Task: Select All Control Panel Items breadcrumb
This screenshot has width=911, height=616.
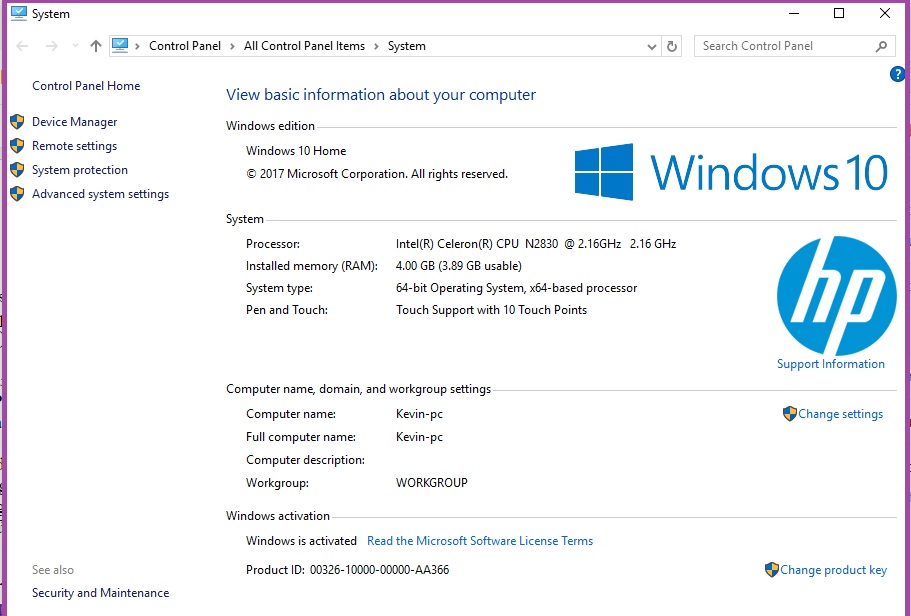Action: pos(304,46)
